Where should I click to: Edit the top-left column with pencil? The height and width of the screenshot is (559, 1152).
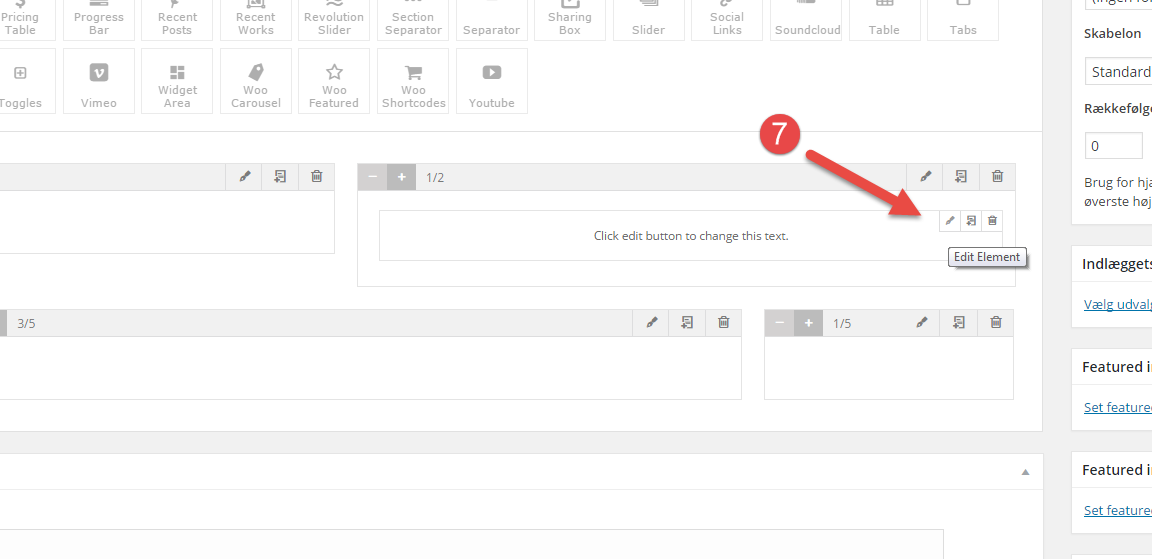[245, 177]
